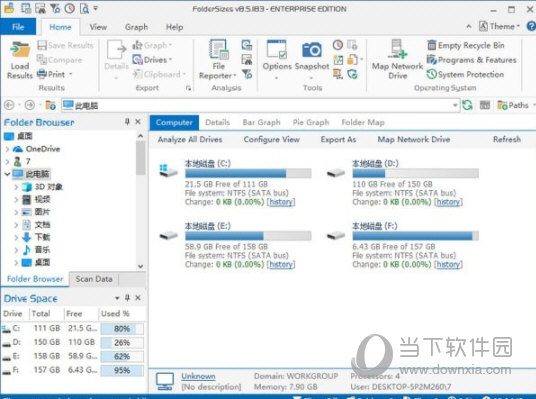
Task: Click the Print button icon
Action: point(41,74)
